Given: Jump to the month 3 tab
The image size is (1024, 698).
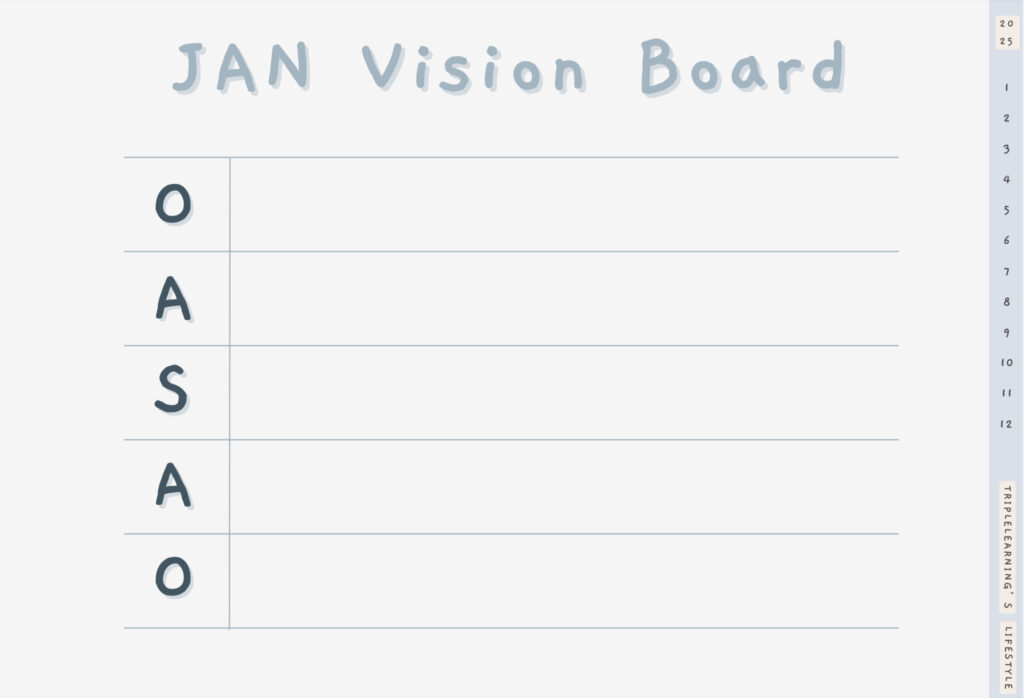Looking at the screenshot, I should (1006, 149).
